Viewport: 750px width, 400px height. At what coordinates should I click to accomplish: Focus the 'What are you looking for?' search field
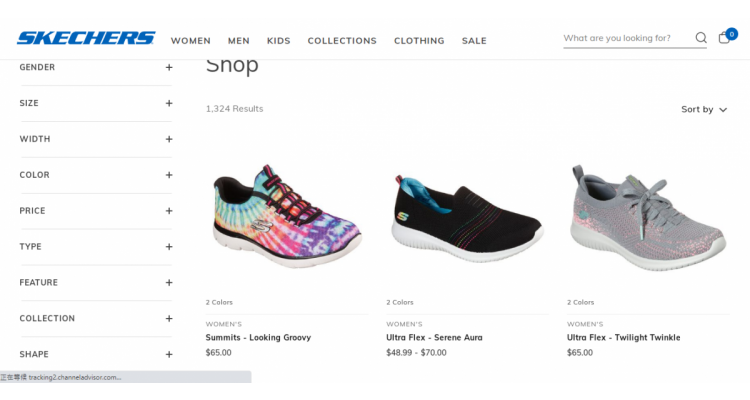click(628, 38)
